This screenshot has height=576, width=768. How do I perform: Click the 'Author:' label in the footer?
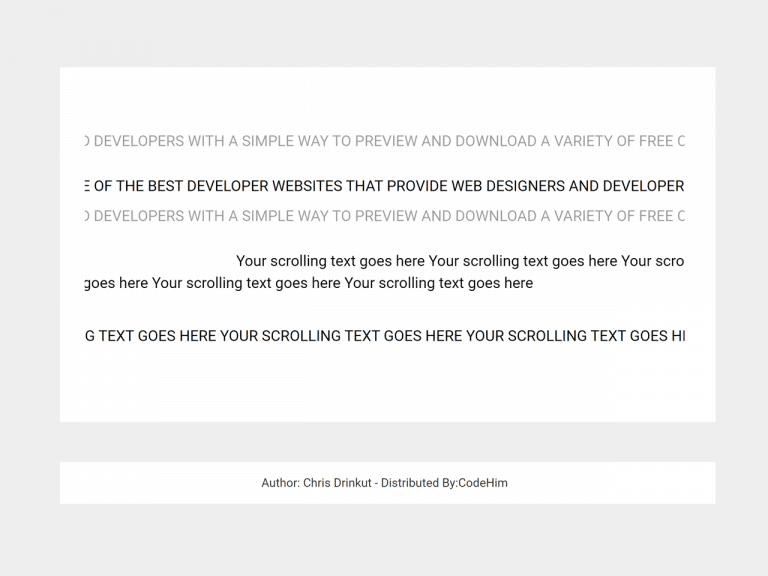point(280,483)
